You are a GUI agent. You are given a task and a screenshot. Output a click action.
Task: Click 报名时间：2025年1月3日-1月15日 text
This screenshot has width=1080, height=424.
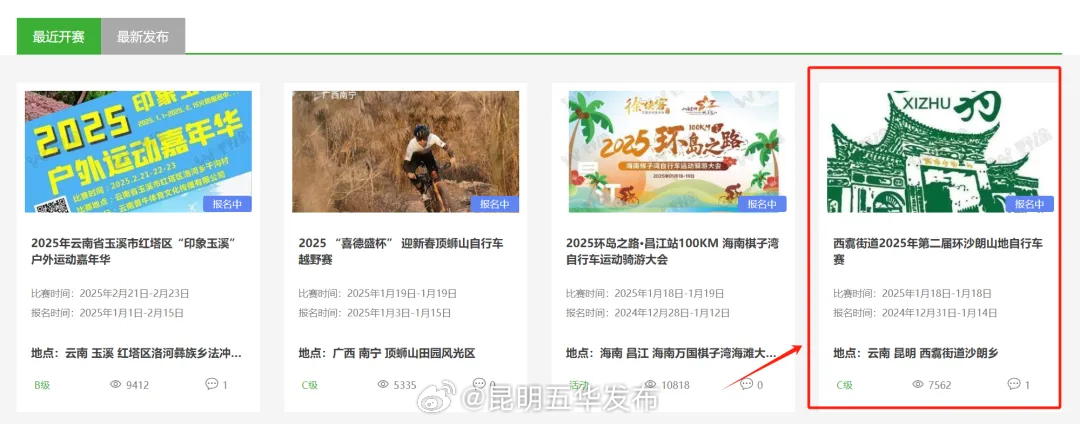tap(375, 312)
